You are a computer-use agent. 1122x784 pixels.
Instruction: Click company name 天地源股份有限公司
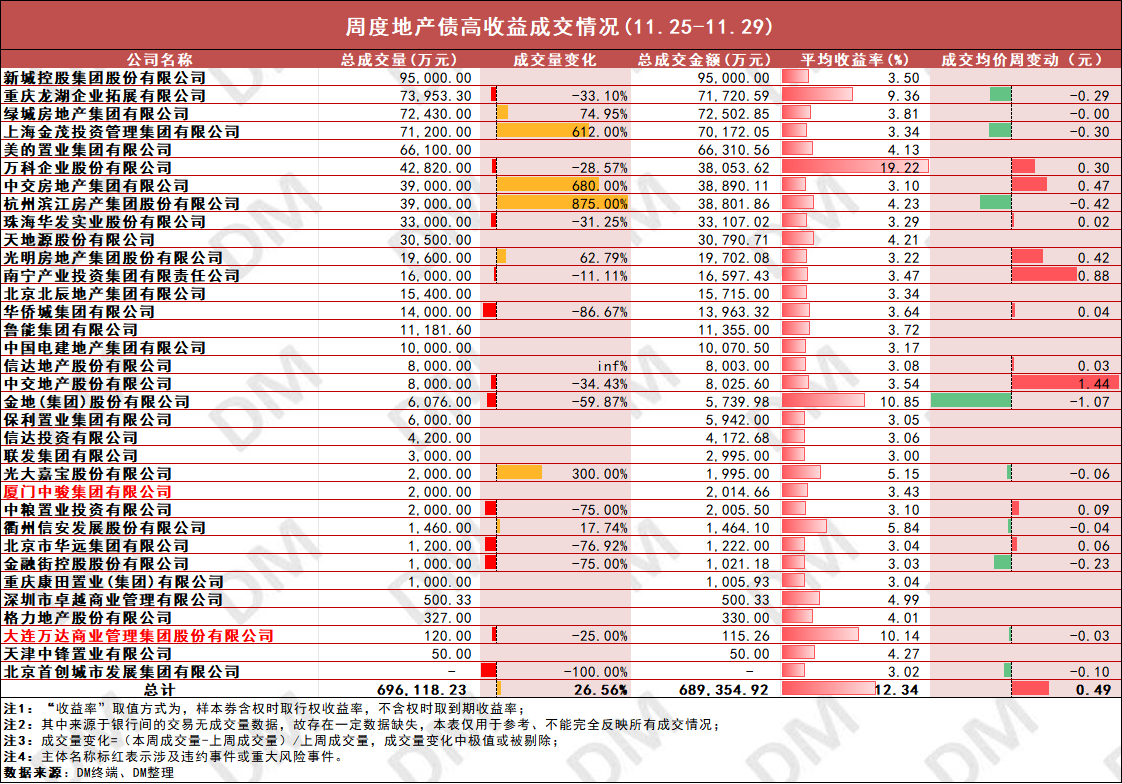click(79, 239)
